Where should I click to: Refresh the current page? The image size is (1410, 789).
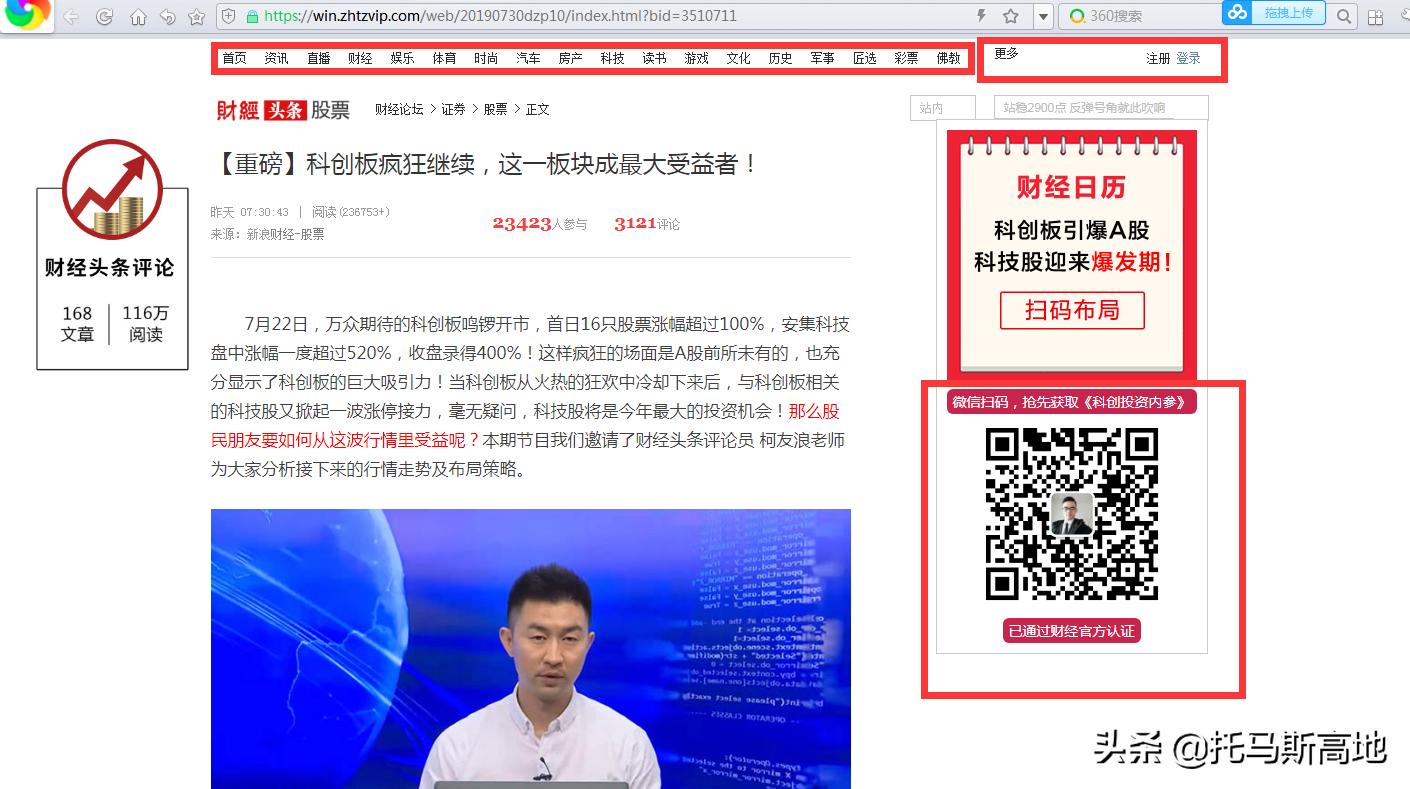click(x=104, y=16)
